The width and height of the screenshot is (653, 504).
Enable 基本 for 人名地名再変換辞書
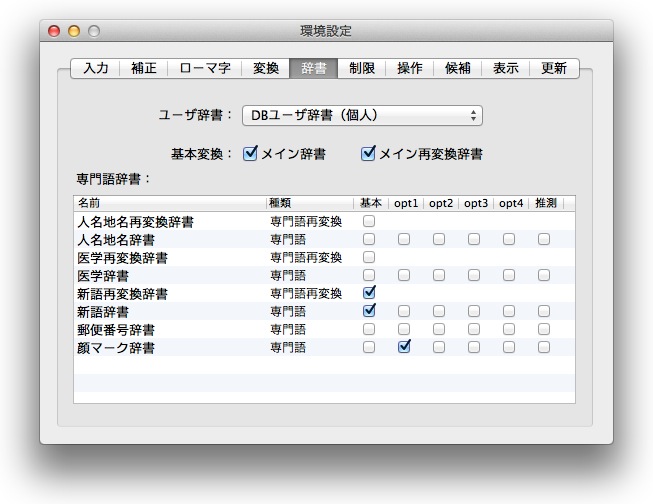(x=369, y=221)
